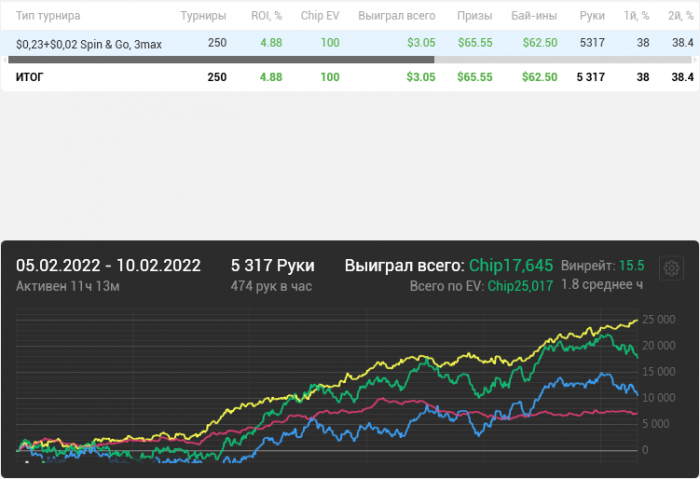The image size is (700, 479).
Task: Click the Chip17,645 total winnings value
Action: (x=511, y=266)
